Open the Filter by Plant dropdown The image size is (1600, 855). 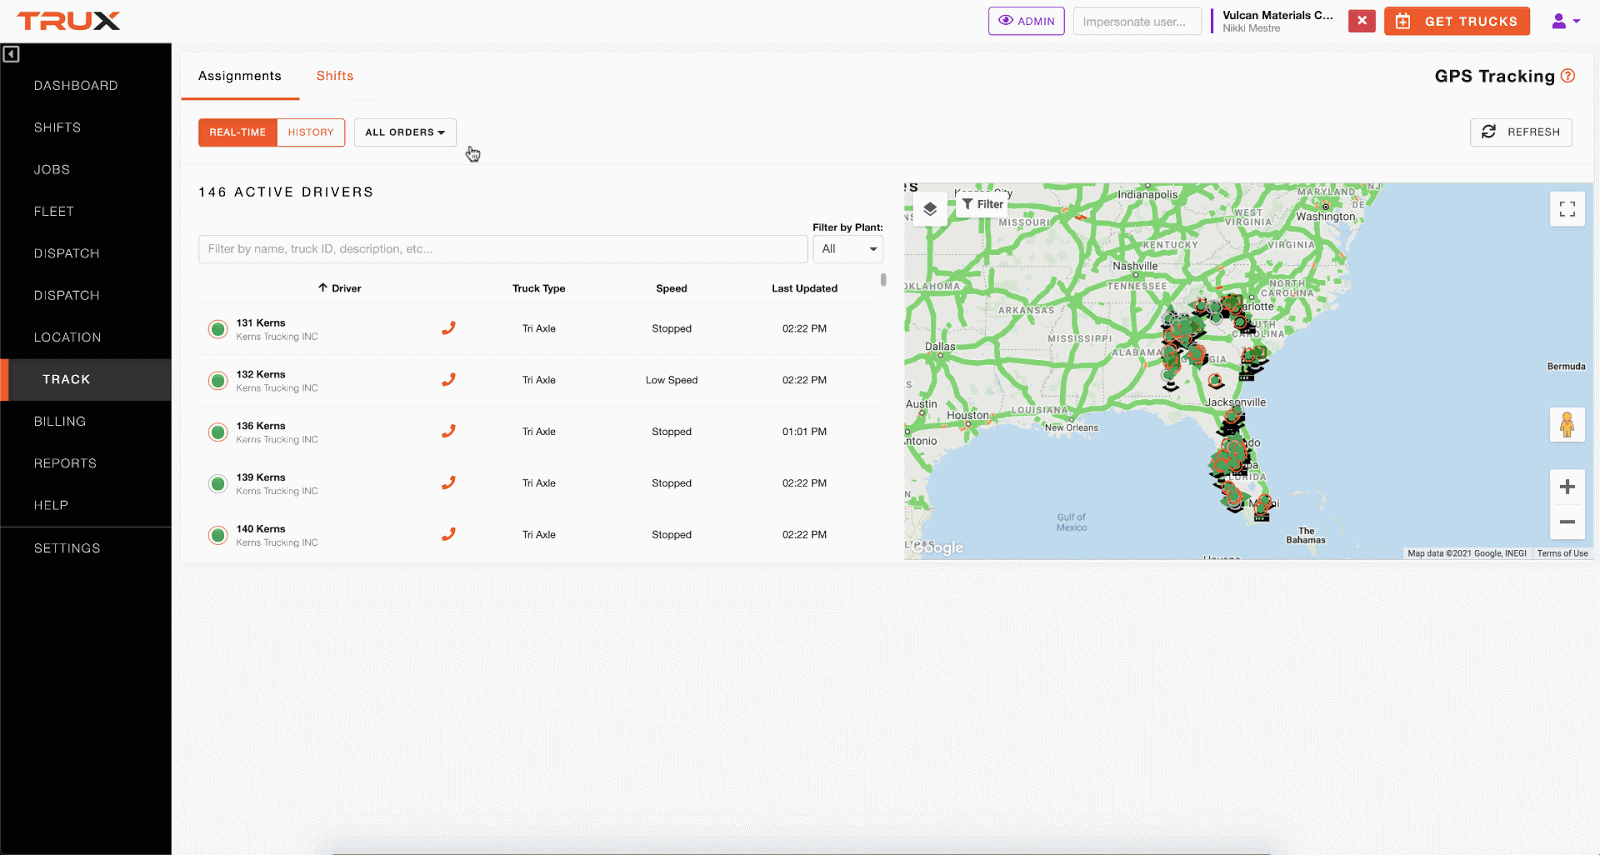(x=848, y=249)
